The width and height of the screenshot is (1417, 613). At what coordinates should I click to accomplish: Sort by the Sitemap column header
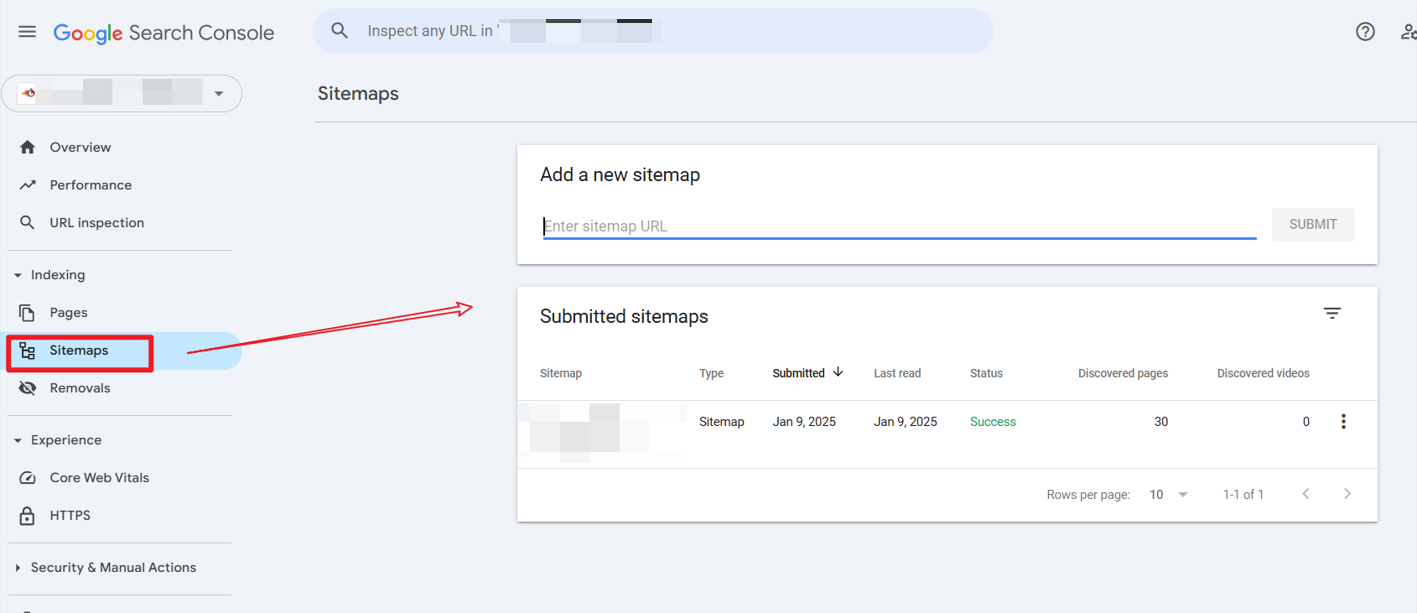pos(561,373)
